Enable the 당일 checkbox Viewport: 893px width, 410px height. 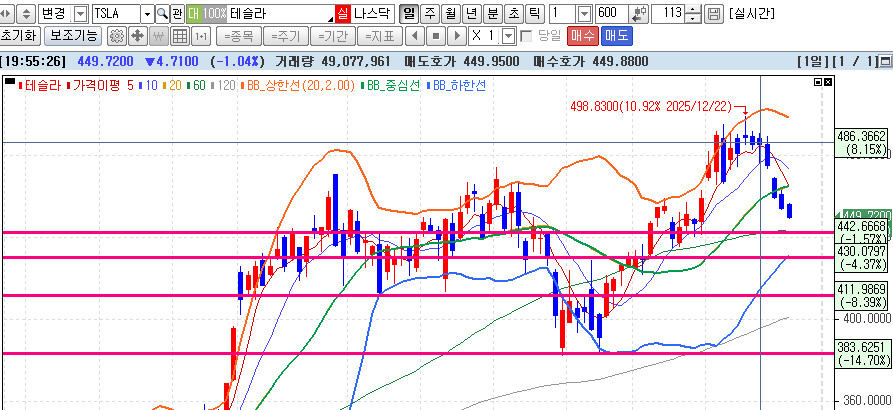pos(526,36)
